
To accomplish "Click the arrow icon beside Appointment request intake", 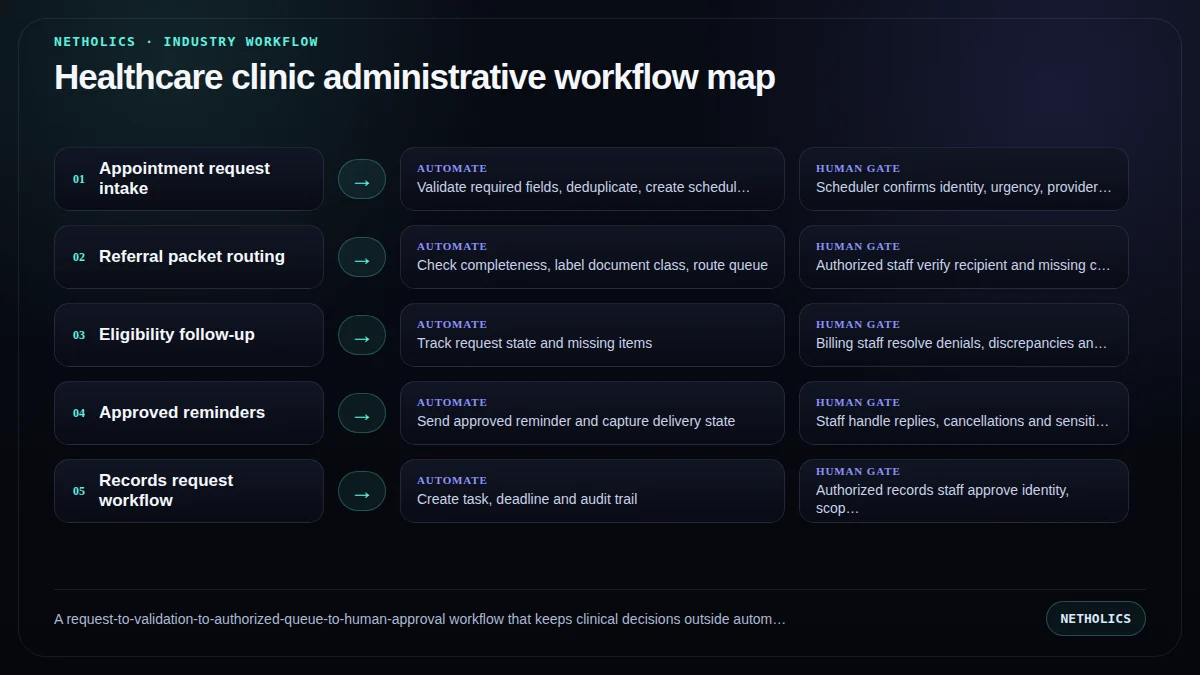I will point(362,179).
